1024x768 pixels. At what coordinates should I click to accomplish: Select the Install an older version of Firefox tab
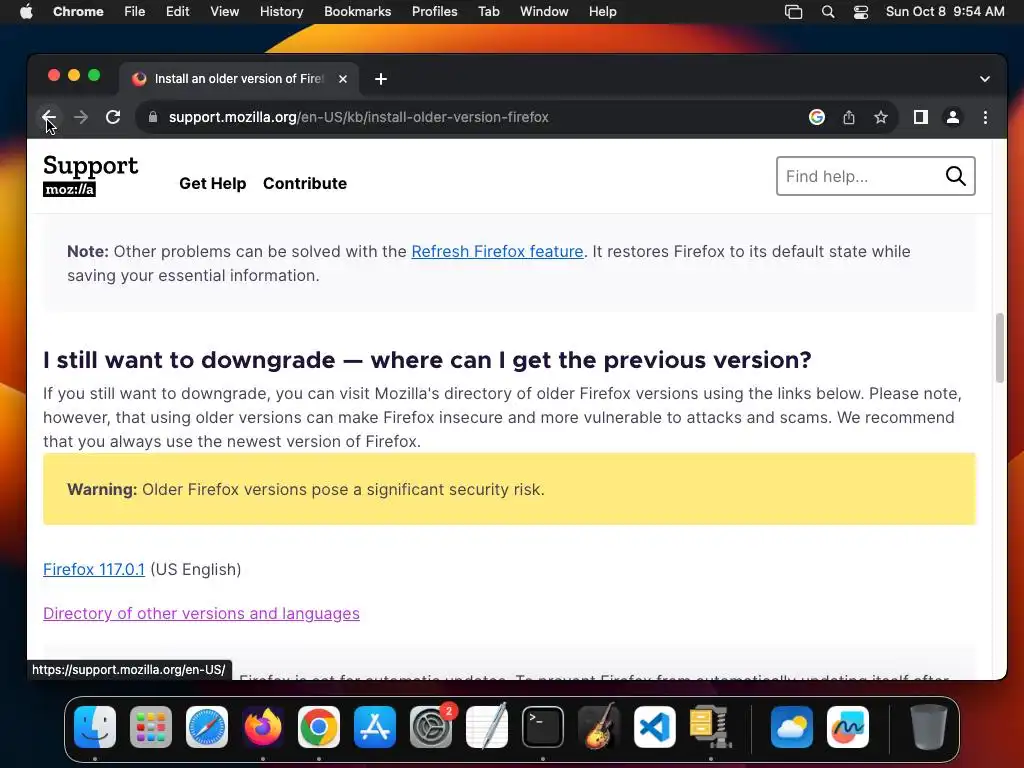click(x=239, y=79)
